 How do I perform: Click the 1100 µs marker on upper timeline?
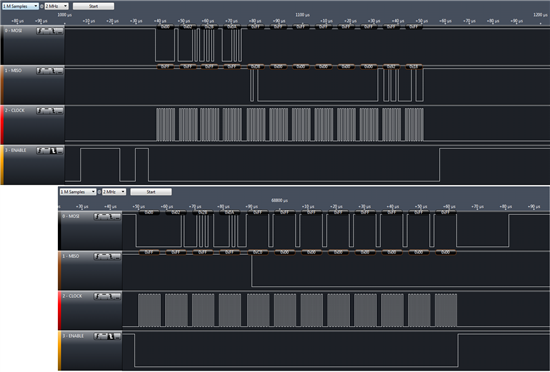[x=302, y=15]
